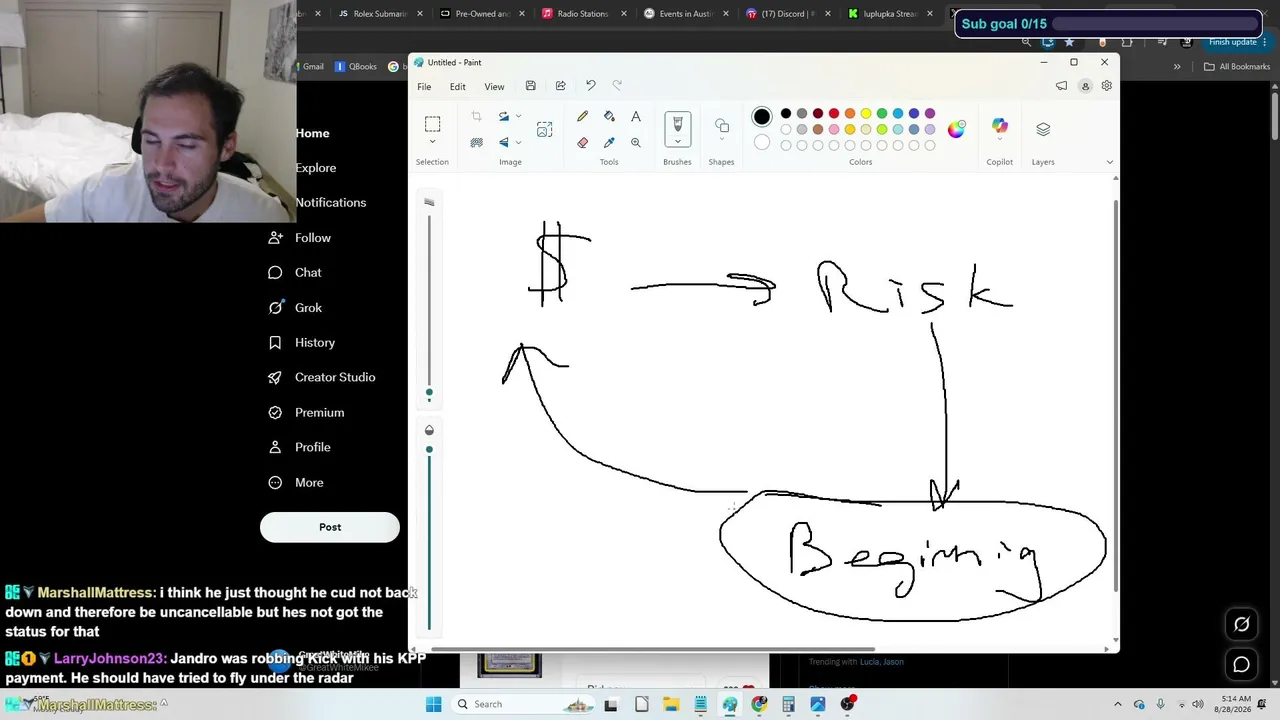Image resolution: width=1280 pixels, height=720 pixels.
Task: Go to Home in the sidebar
Action: (x=312, y=133)
